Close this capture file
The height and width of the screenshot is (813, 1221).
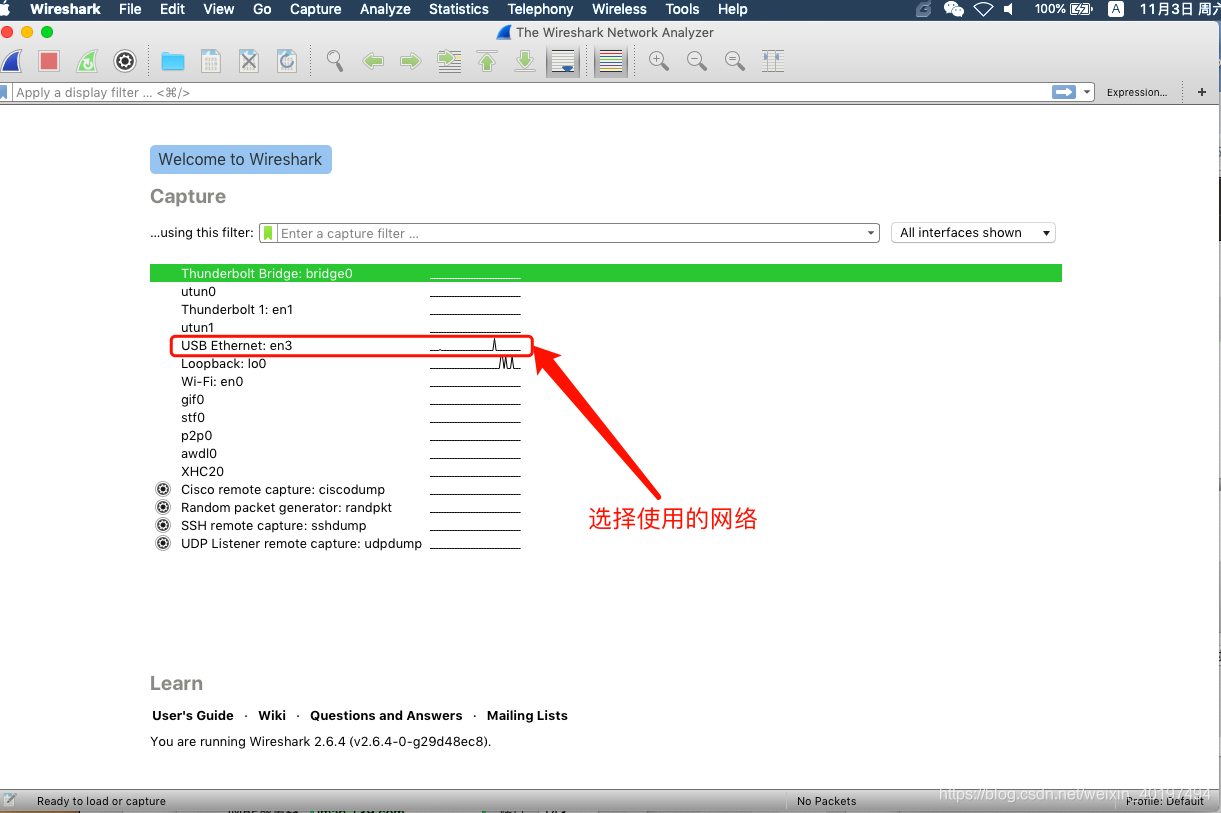249,61
